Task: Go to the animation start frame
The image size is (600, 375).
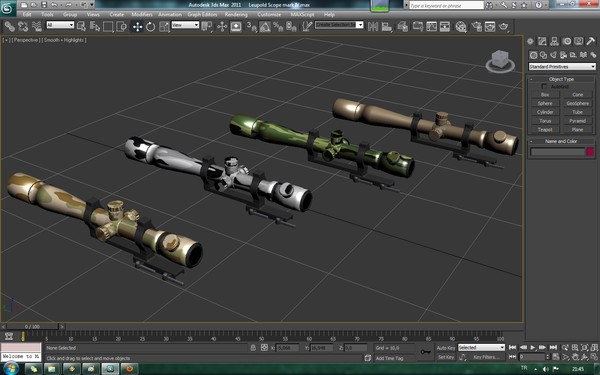Action: pyautogui.click(x=512, y=347)
